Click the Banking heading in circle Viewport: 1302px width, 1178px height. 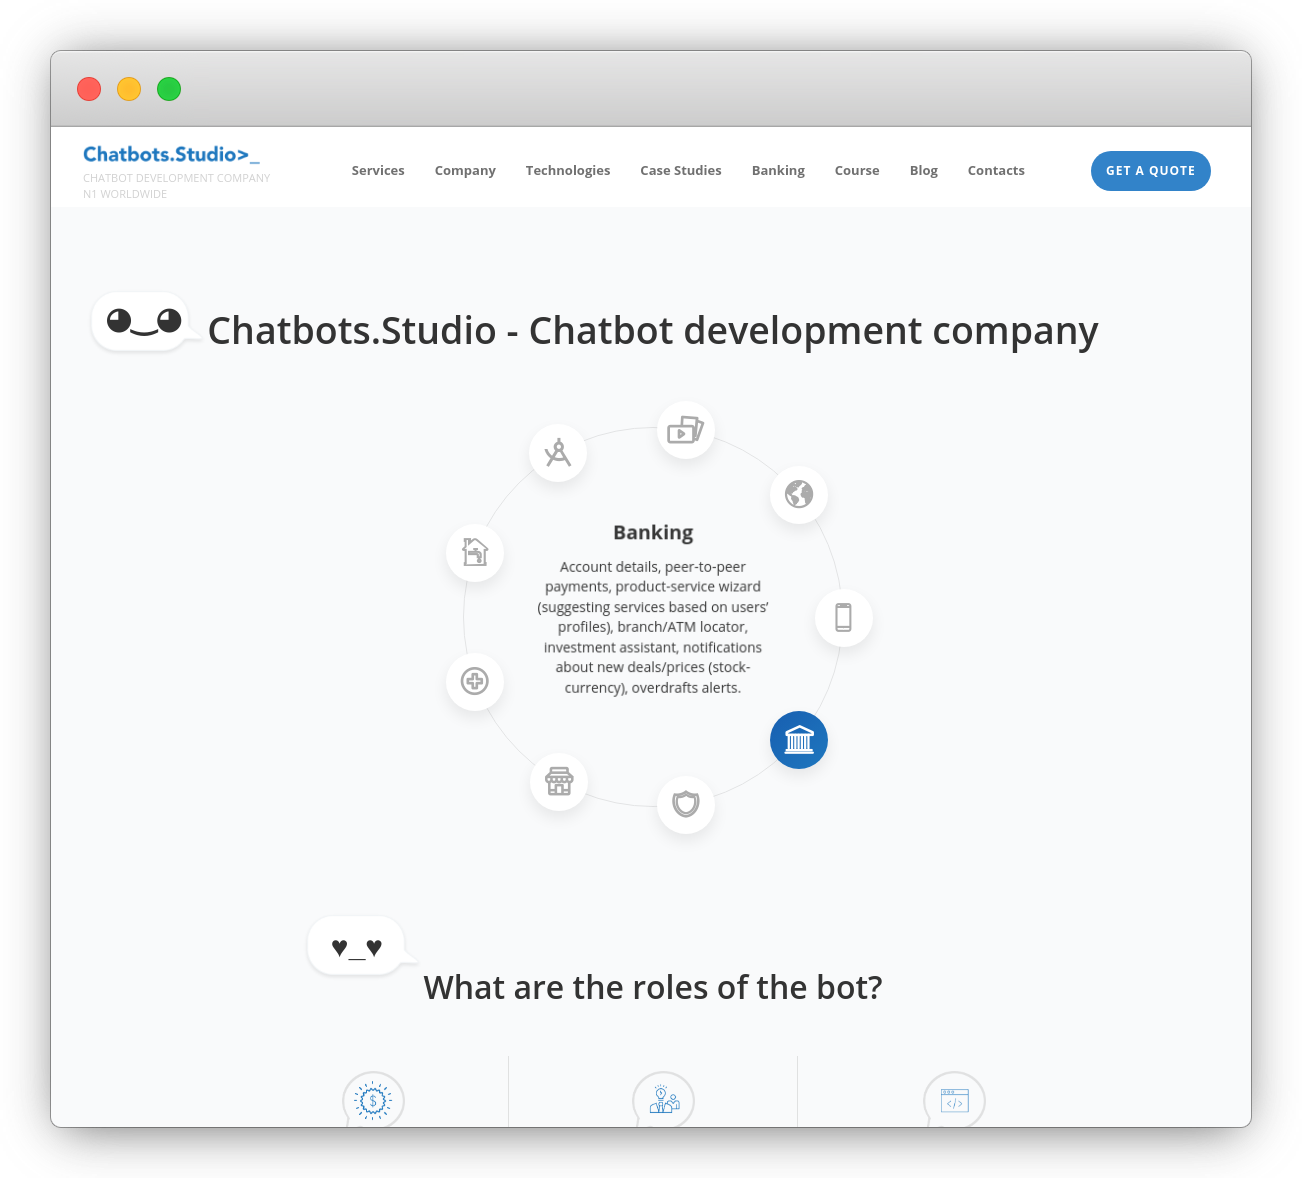[653, 533]
